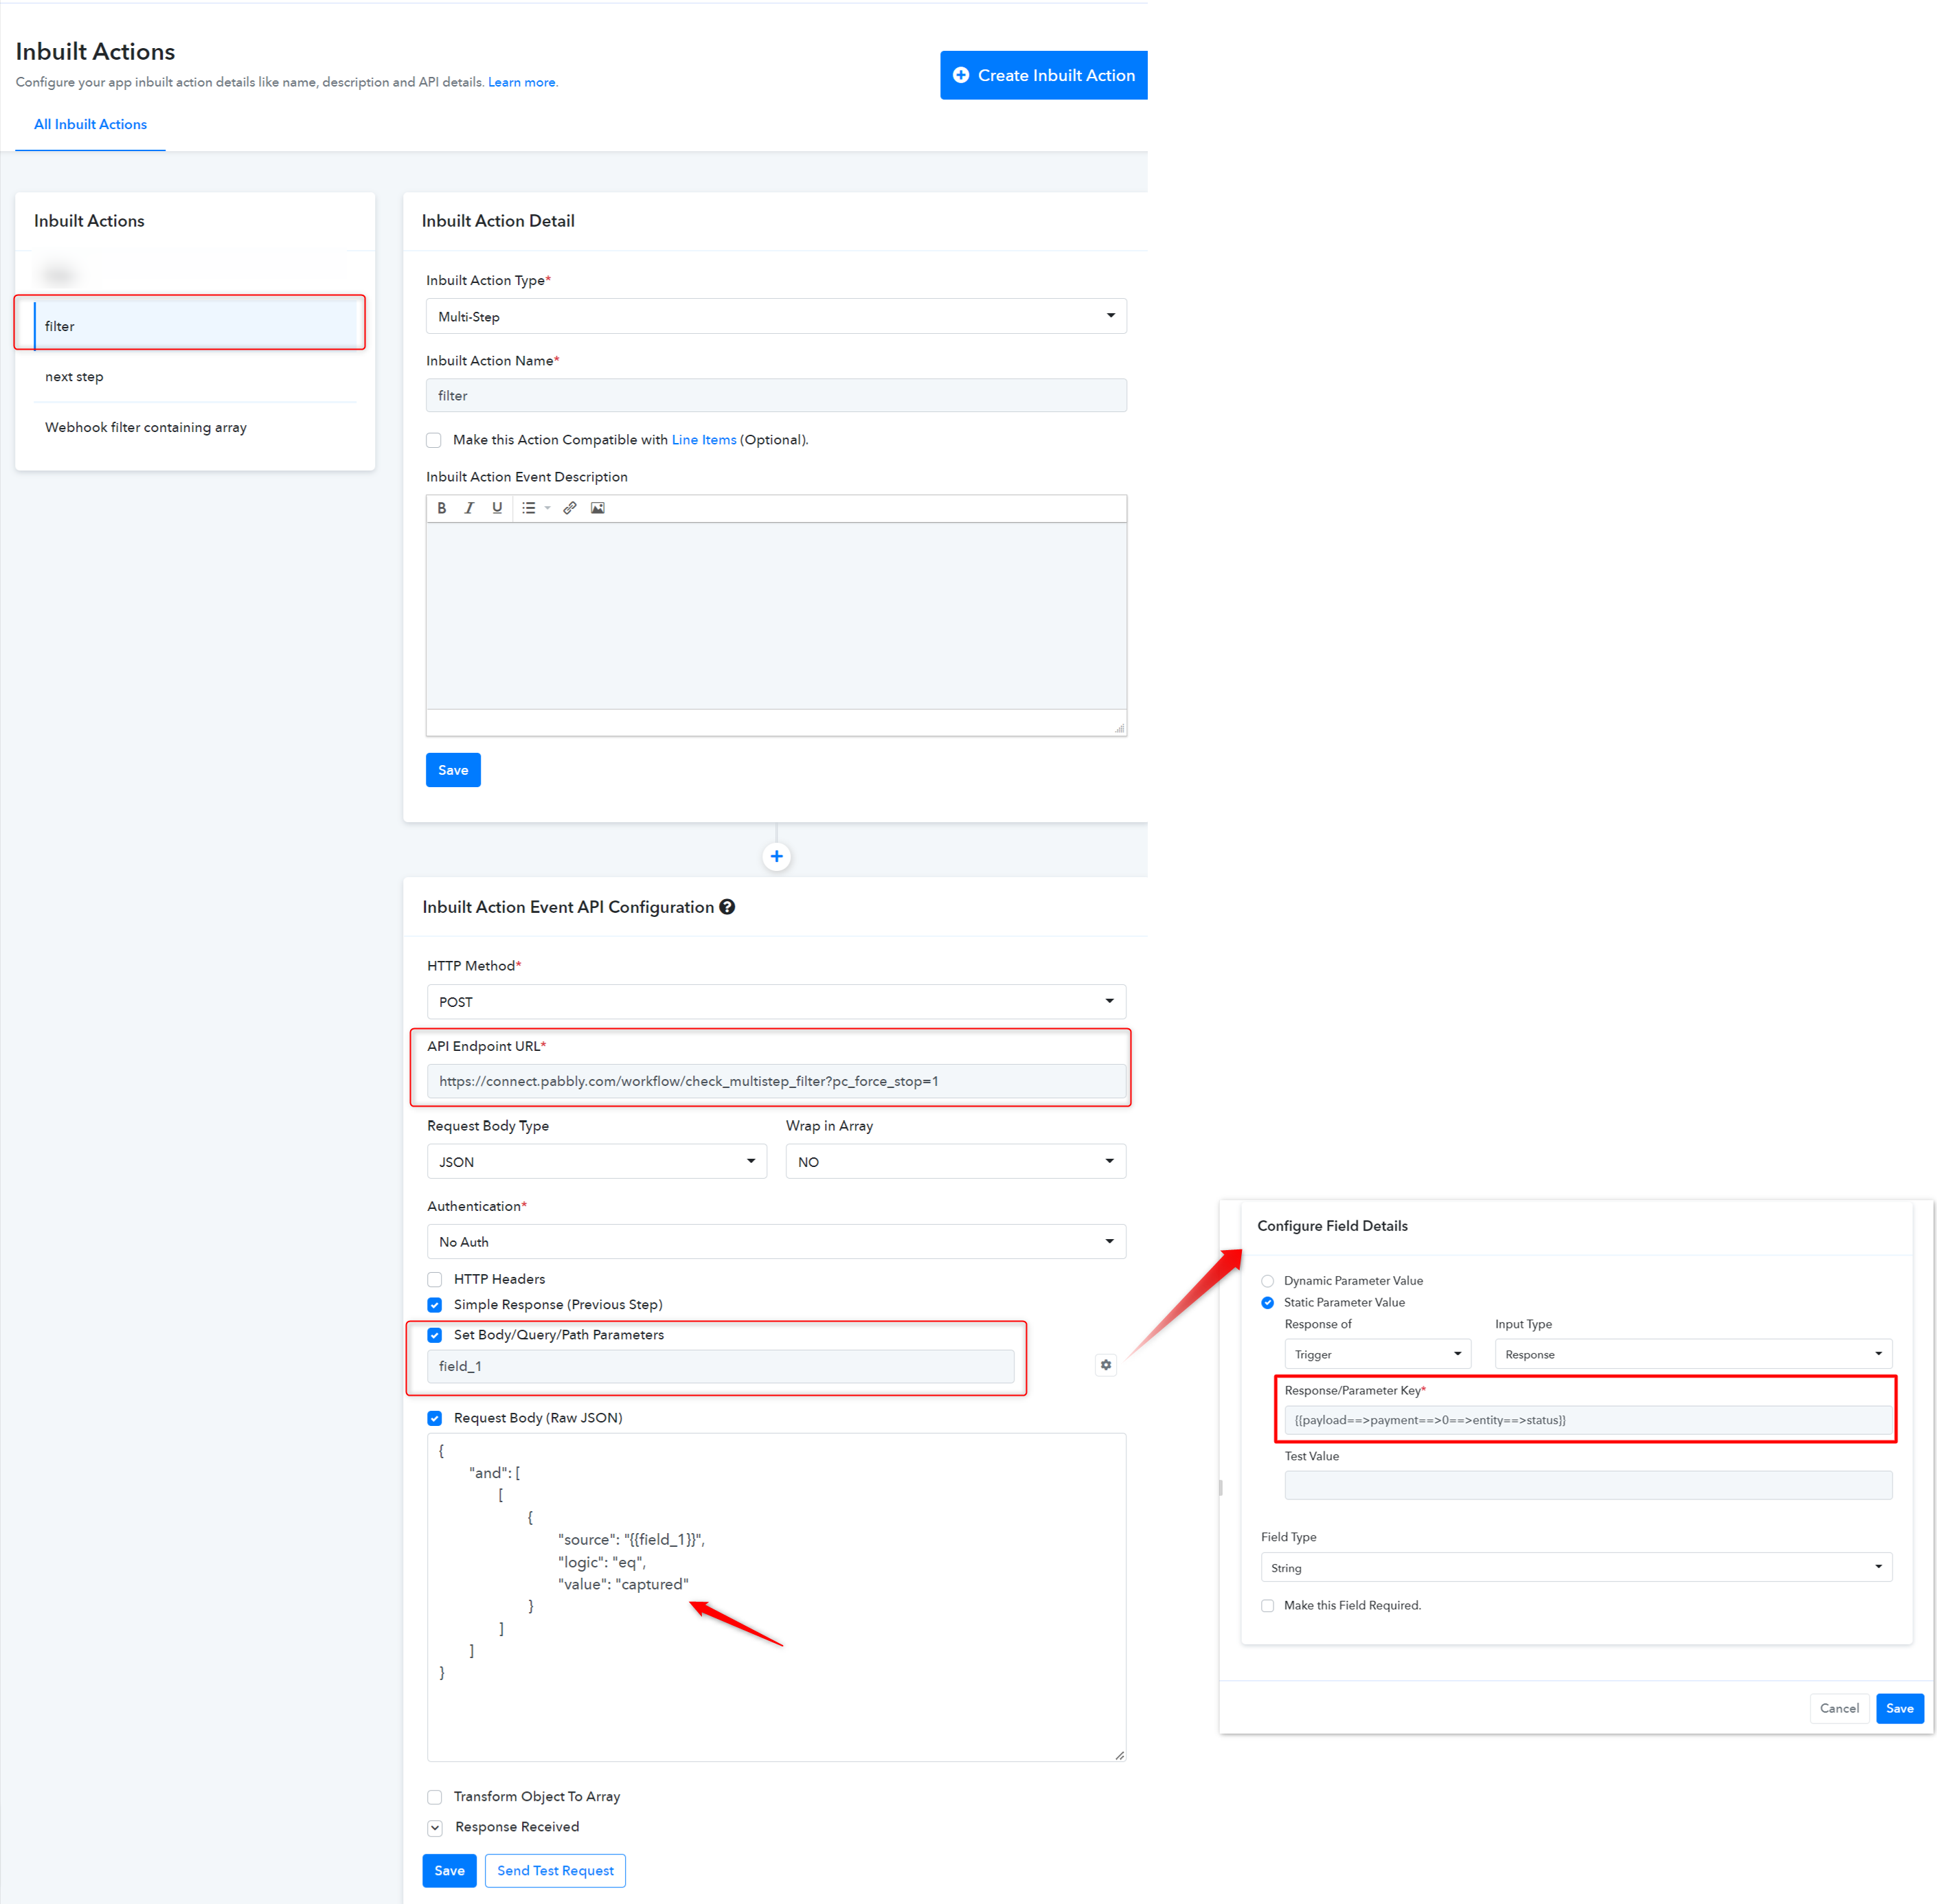Open the Authentication No Auth dropdown
This screenshot has width=1937, height=1904.
point(775,1242)
